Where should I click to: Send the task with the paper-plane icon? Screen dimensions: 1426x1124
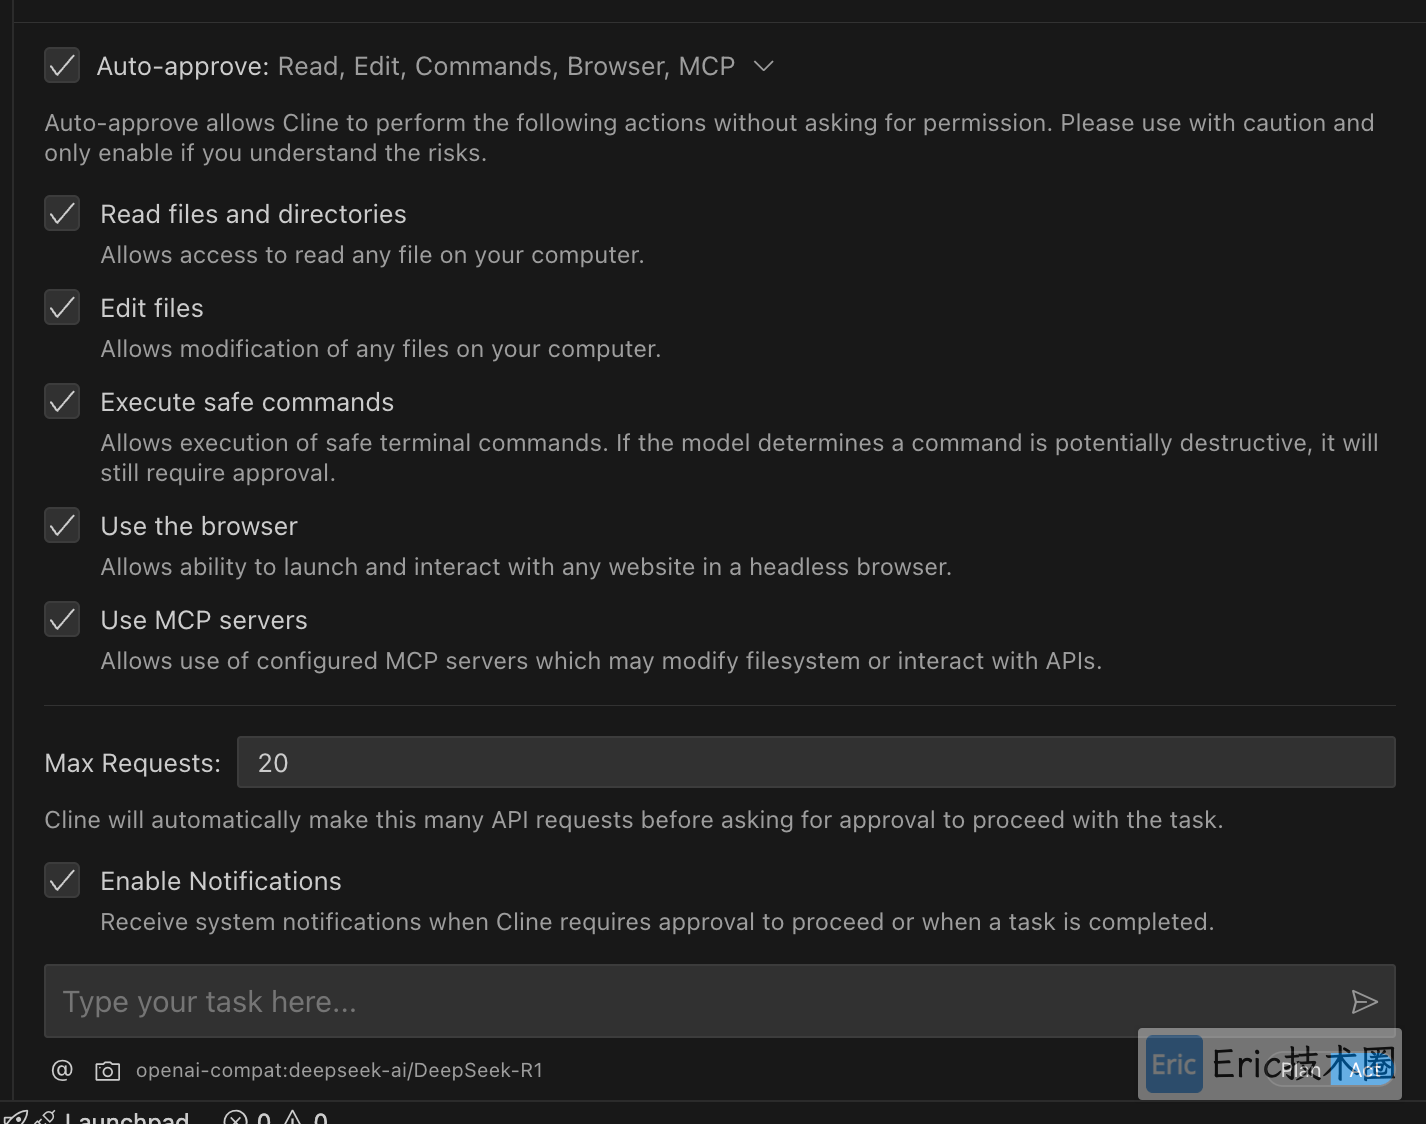[x=1364, y=1002]
